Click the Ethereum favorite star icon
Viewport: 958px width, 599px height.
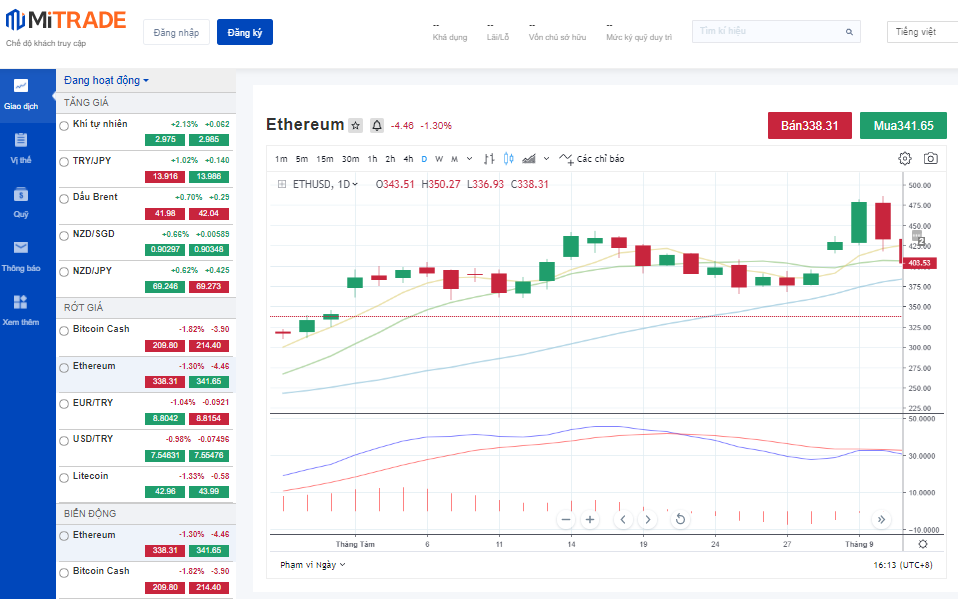coord(355,125)
